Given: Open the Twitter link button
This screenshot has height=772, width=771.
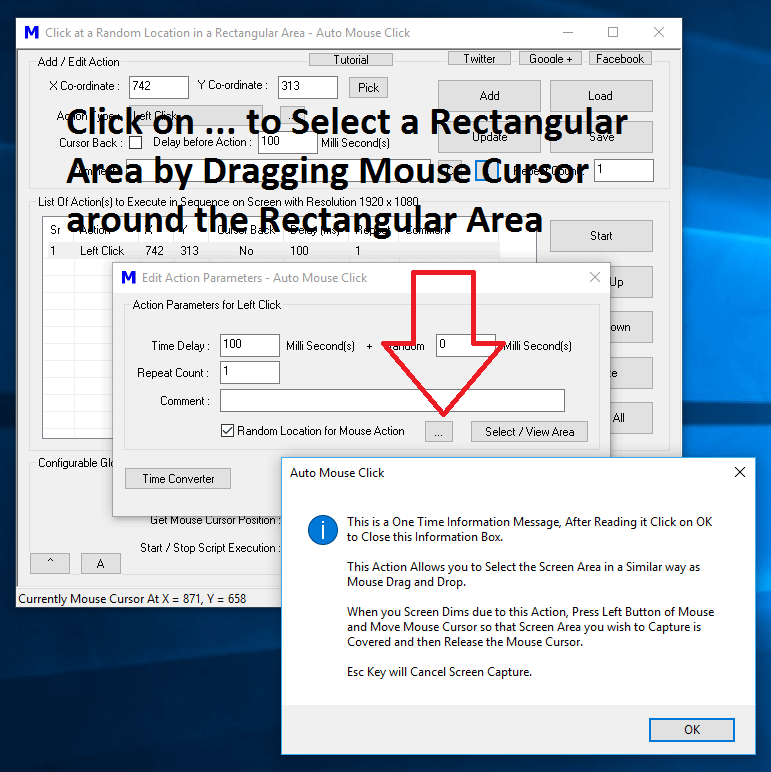Looking at the screenshot, I should point(479,59).
